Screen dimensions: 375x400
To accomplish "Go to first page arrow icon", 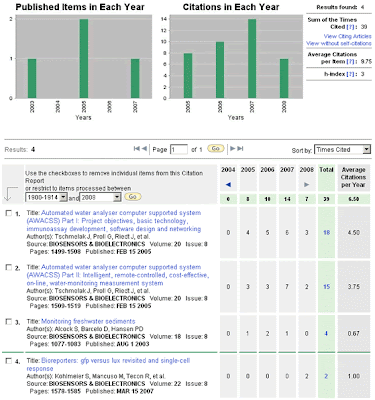I will tap(136, 149).
